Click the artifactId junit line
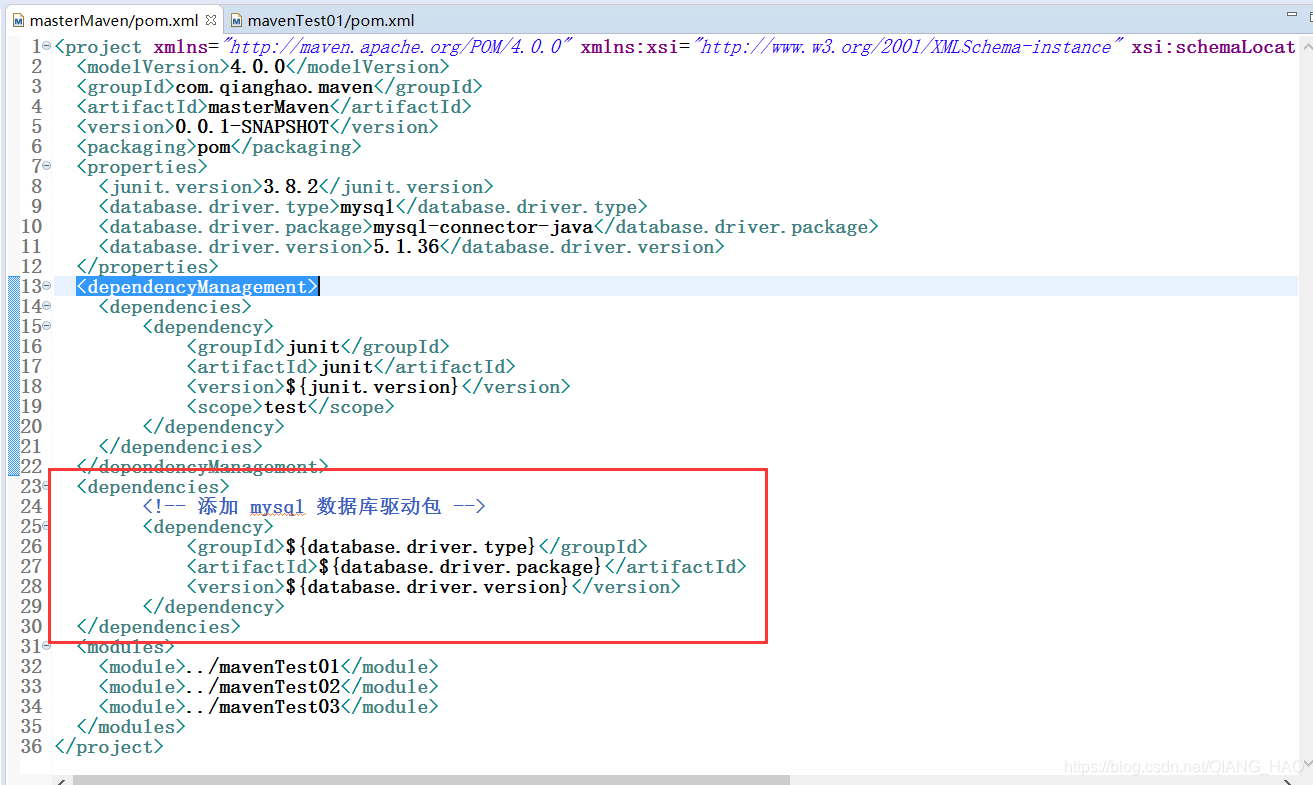Image resolution: width=1313 pixels, height=785 pixels. 351,367
